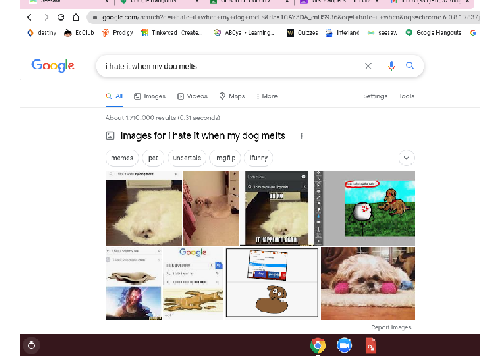Click the launcher circle button on the shelf
The height and width of the screenshot is (360, 480).
point(31,345)
